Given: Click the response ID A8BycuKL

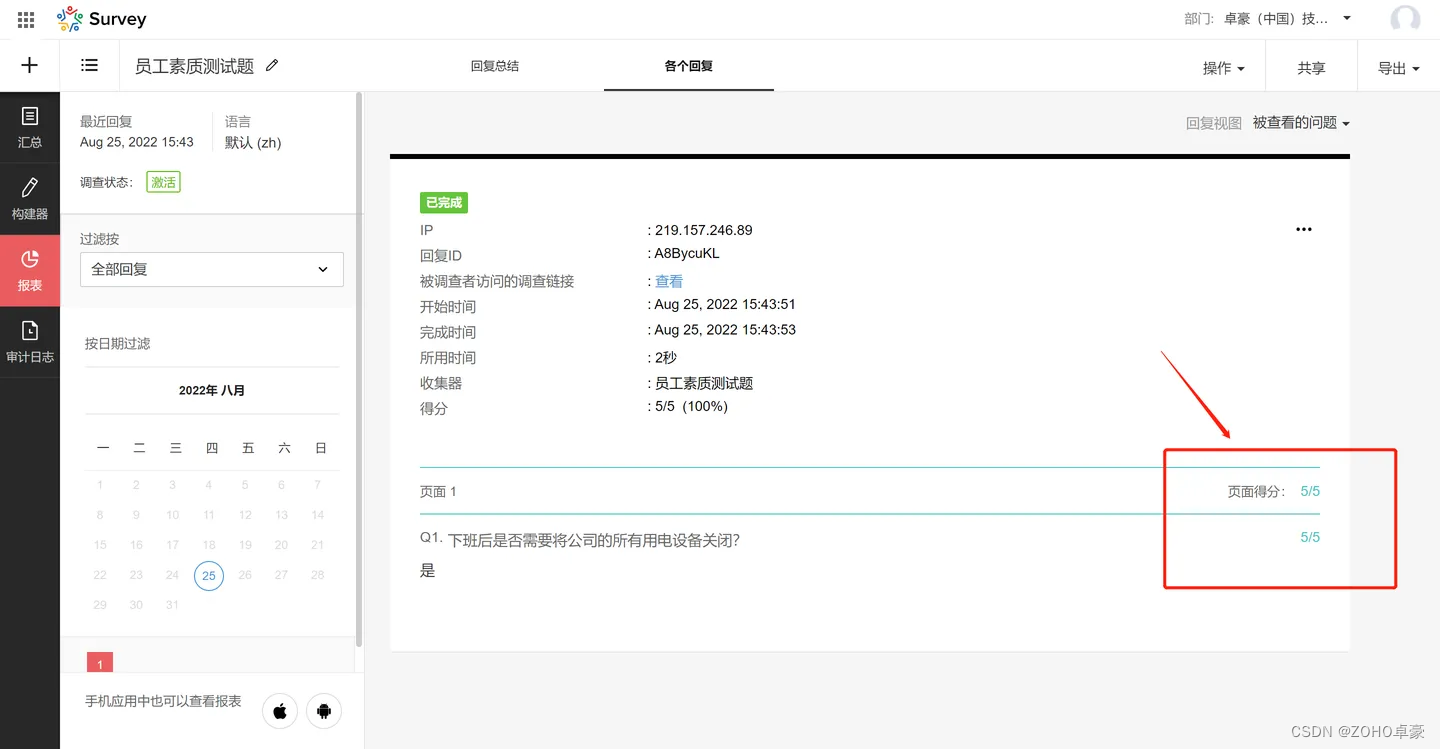Looking at the screenshot, I should [687, 254].
